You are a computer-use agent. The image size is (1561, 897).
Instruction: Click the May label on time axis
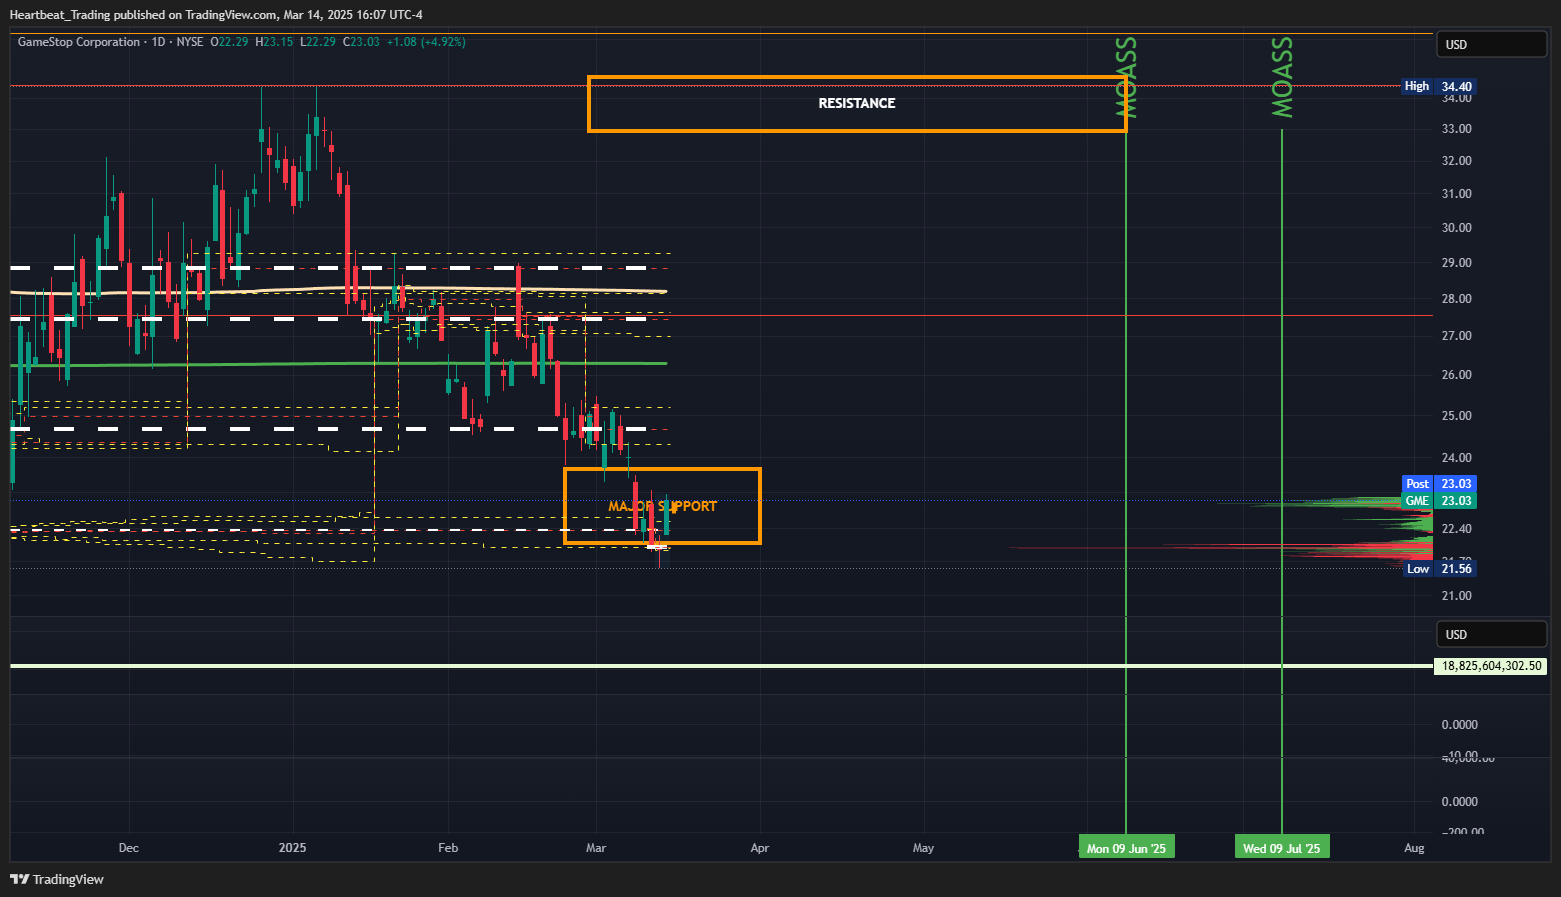923,848
